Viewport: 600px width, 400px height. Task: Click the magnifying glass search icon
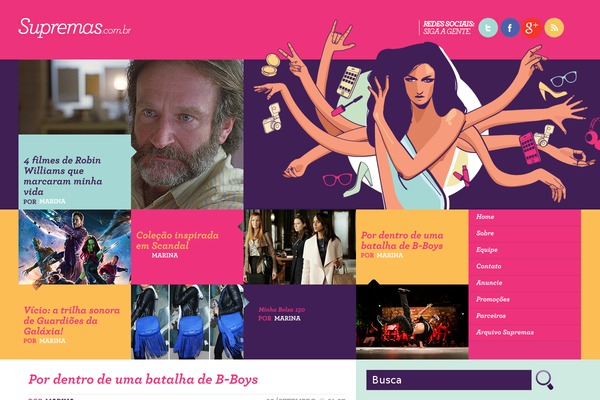545,380
